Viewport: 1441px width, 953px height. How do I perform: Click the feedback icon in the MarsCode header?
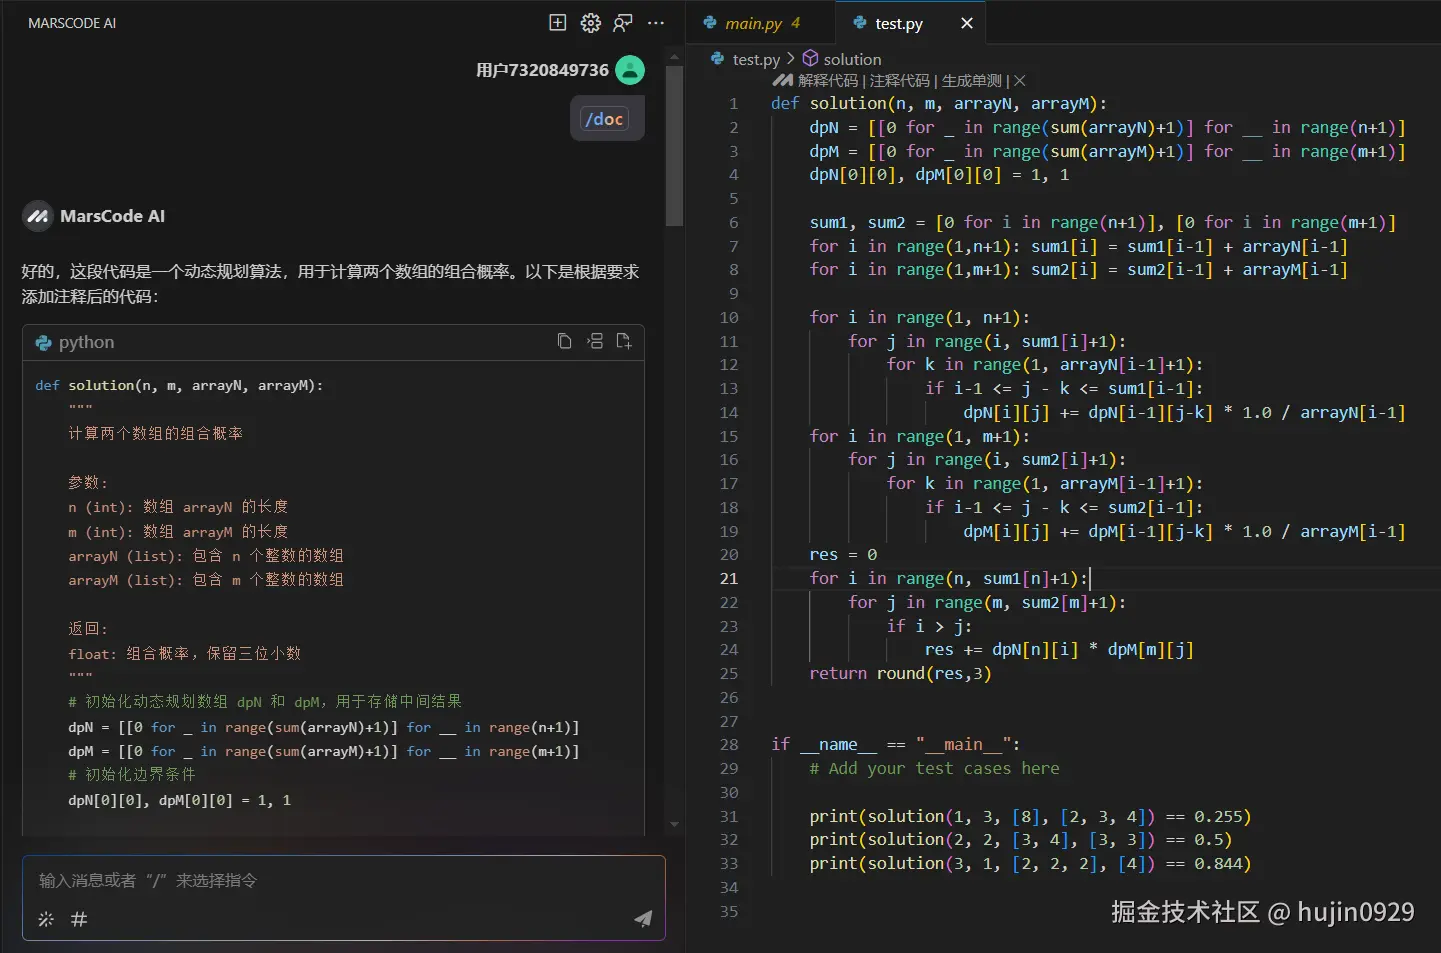tap(623, 23)
